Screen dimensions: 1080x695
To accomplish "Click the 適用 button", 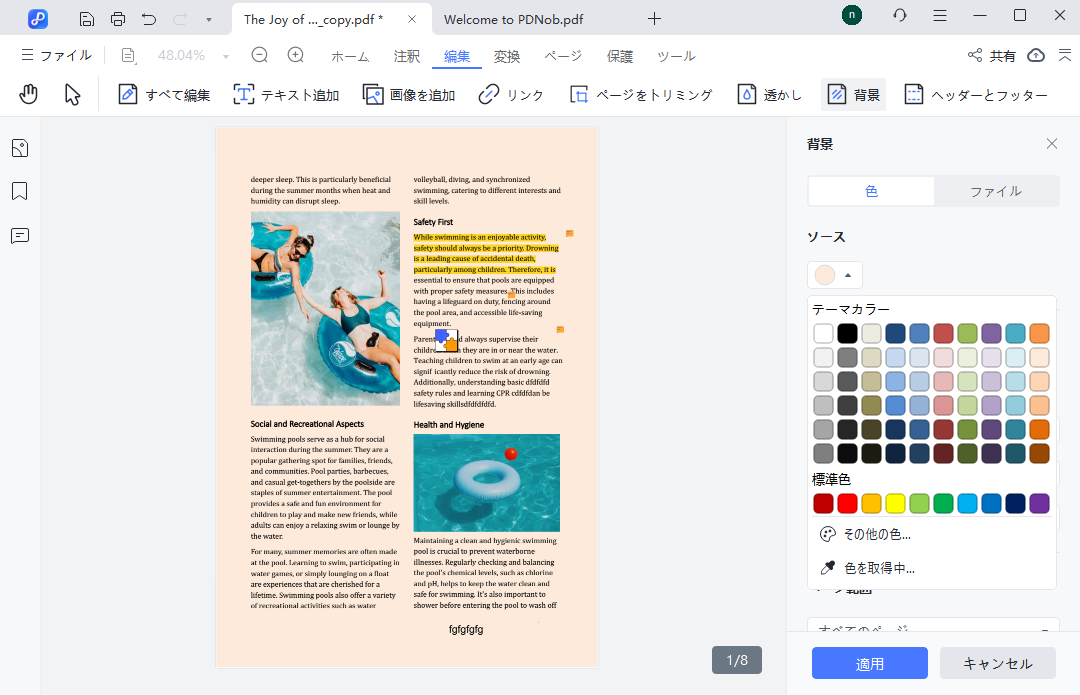I will (869, 663).
